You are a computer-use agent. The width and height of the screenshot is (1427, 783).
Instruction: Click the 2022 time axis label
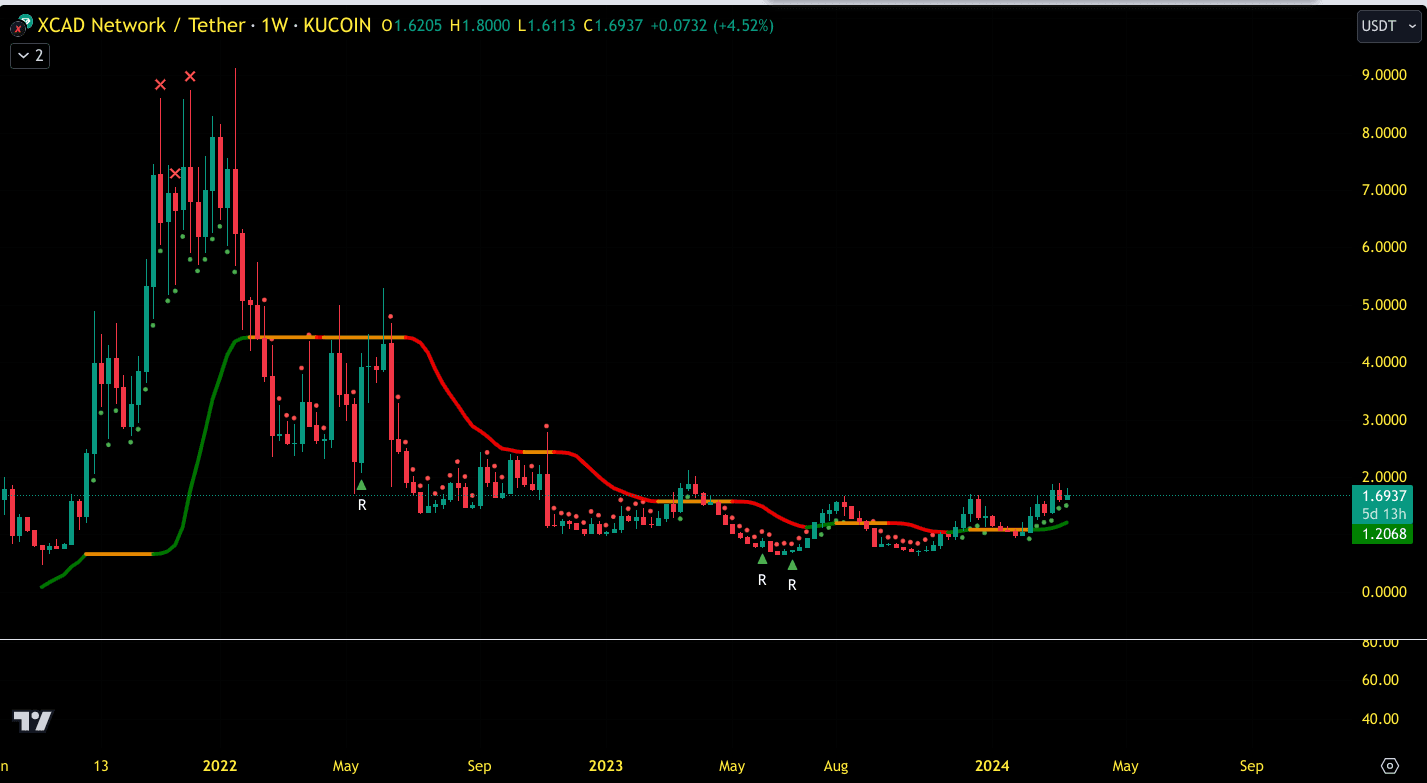(x=220, y=766)
